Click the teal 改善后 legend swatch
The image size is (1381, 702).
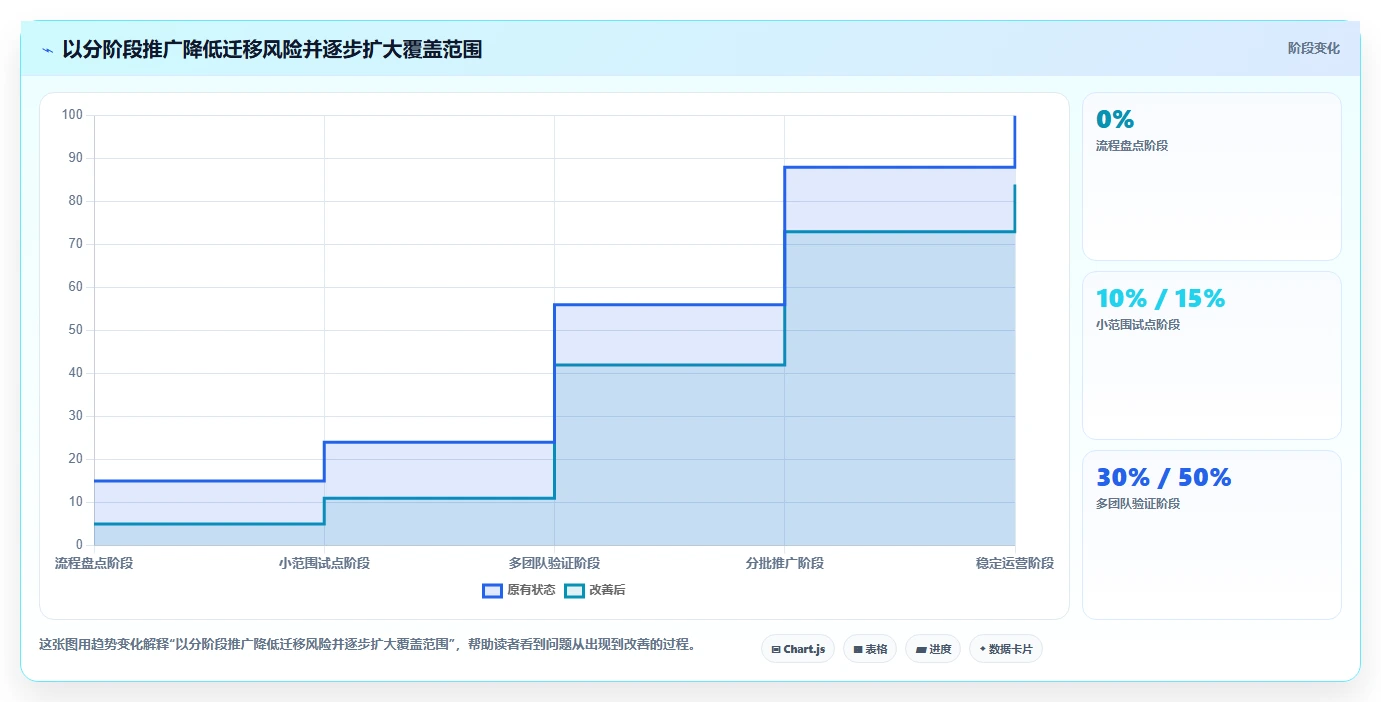[x=574, y=590]
